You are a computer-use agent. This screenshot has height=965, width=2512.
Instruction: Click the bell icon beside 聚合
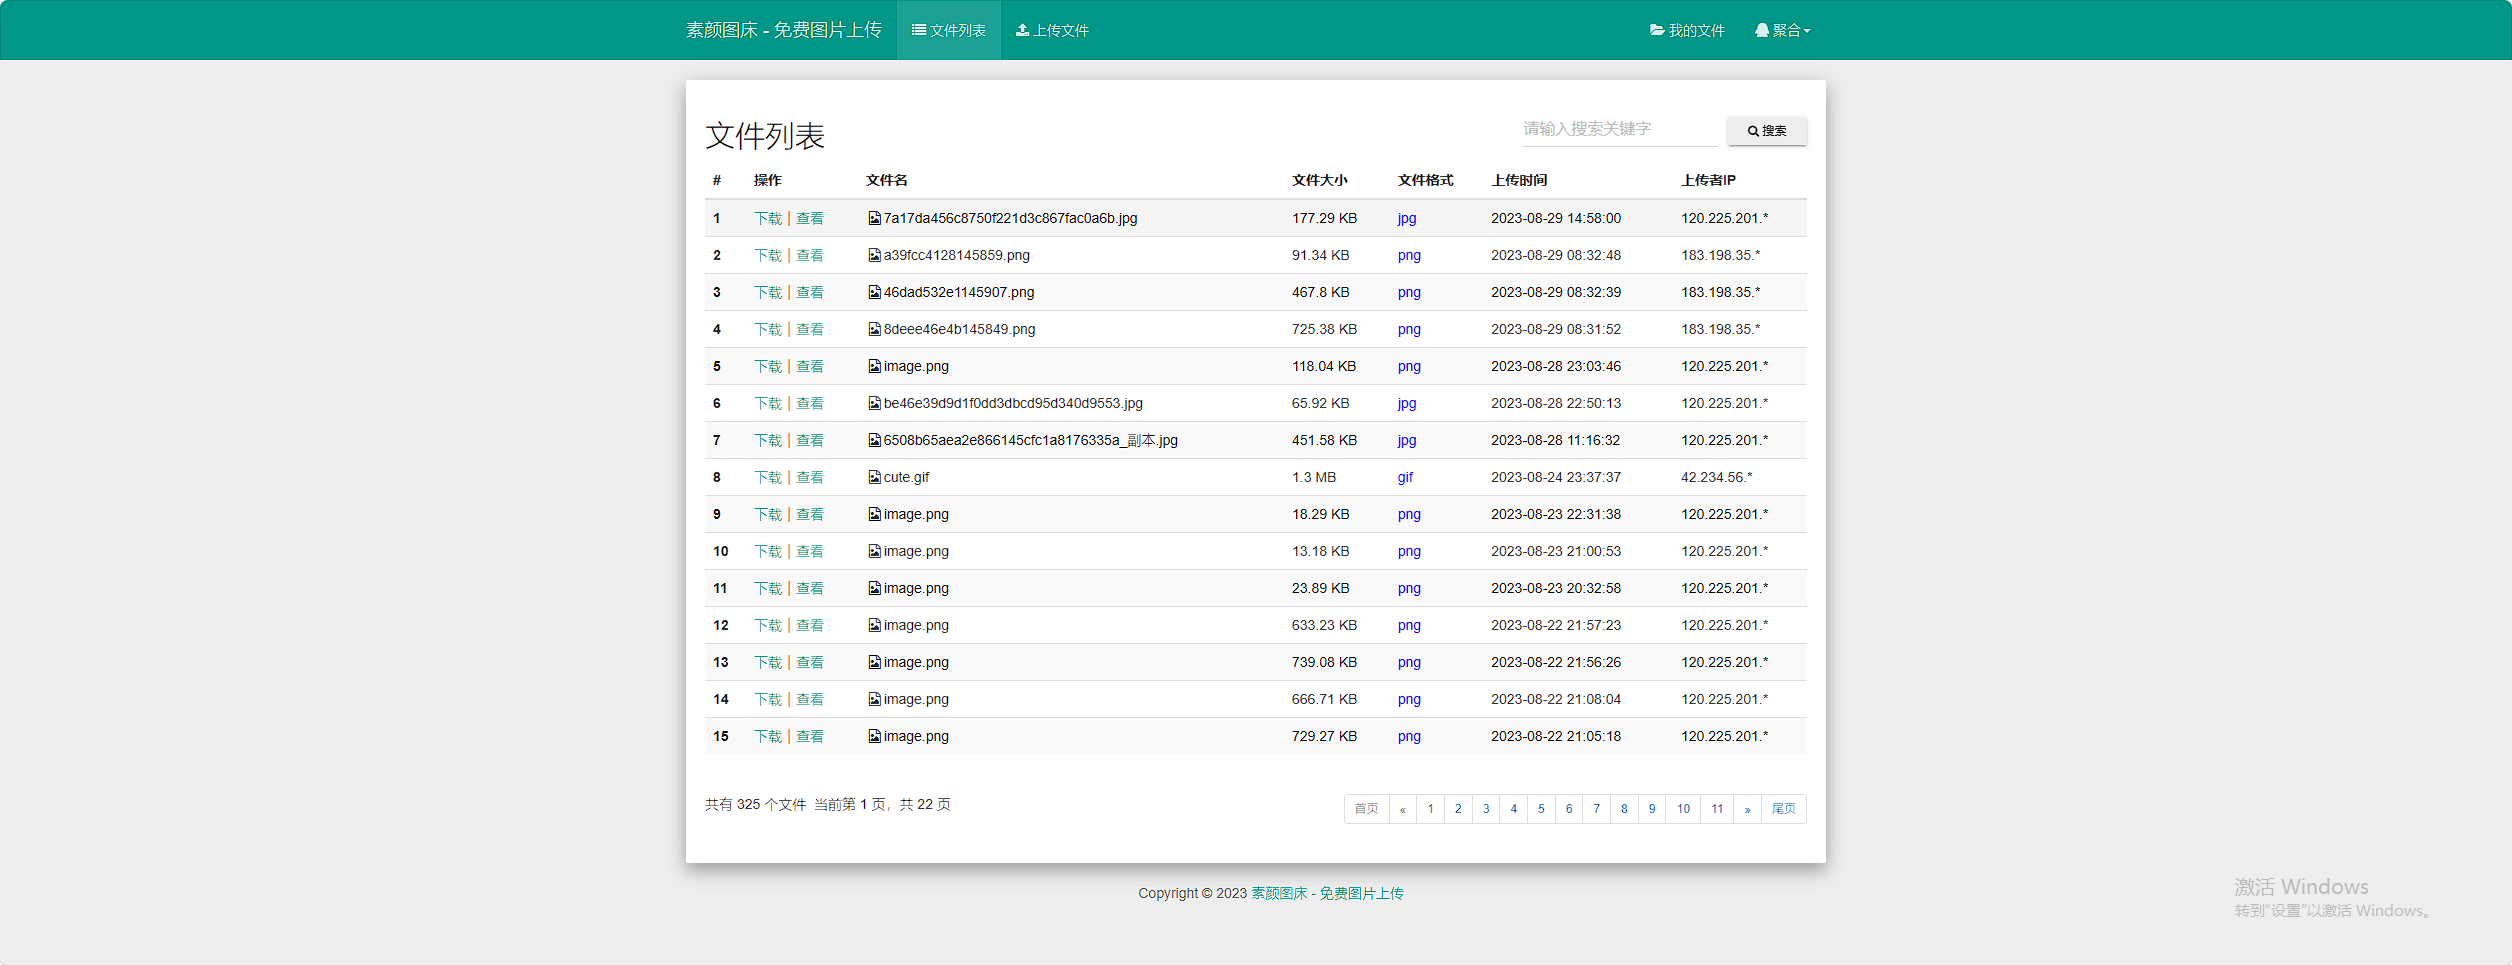pos(1760,30)
